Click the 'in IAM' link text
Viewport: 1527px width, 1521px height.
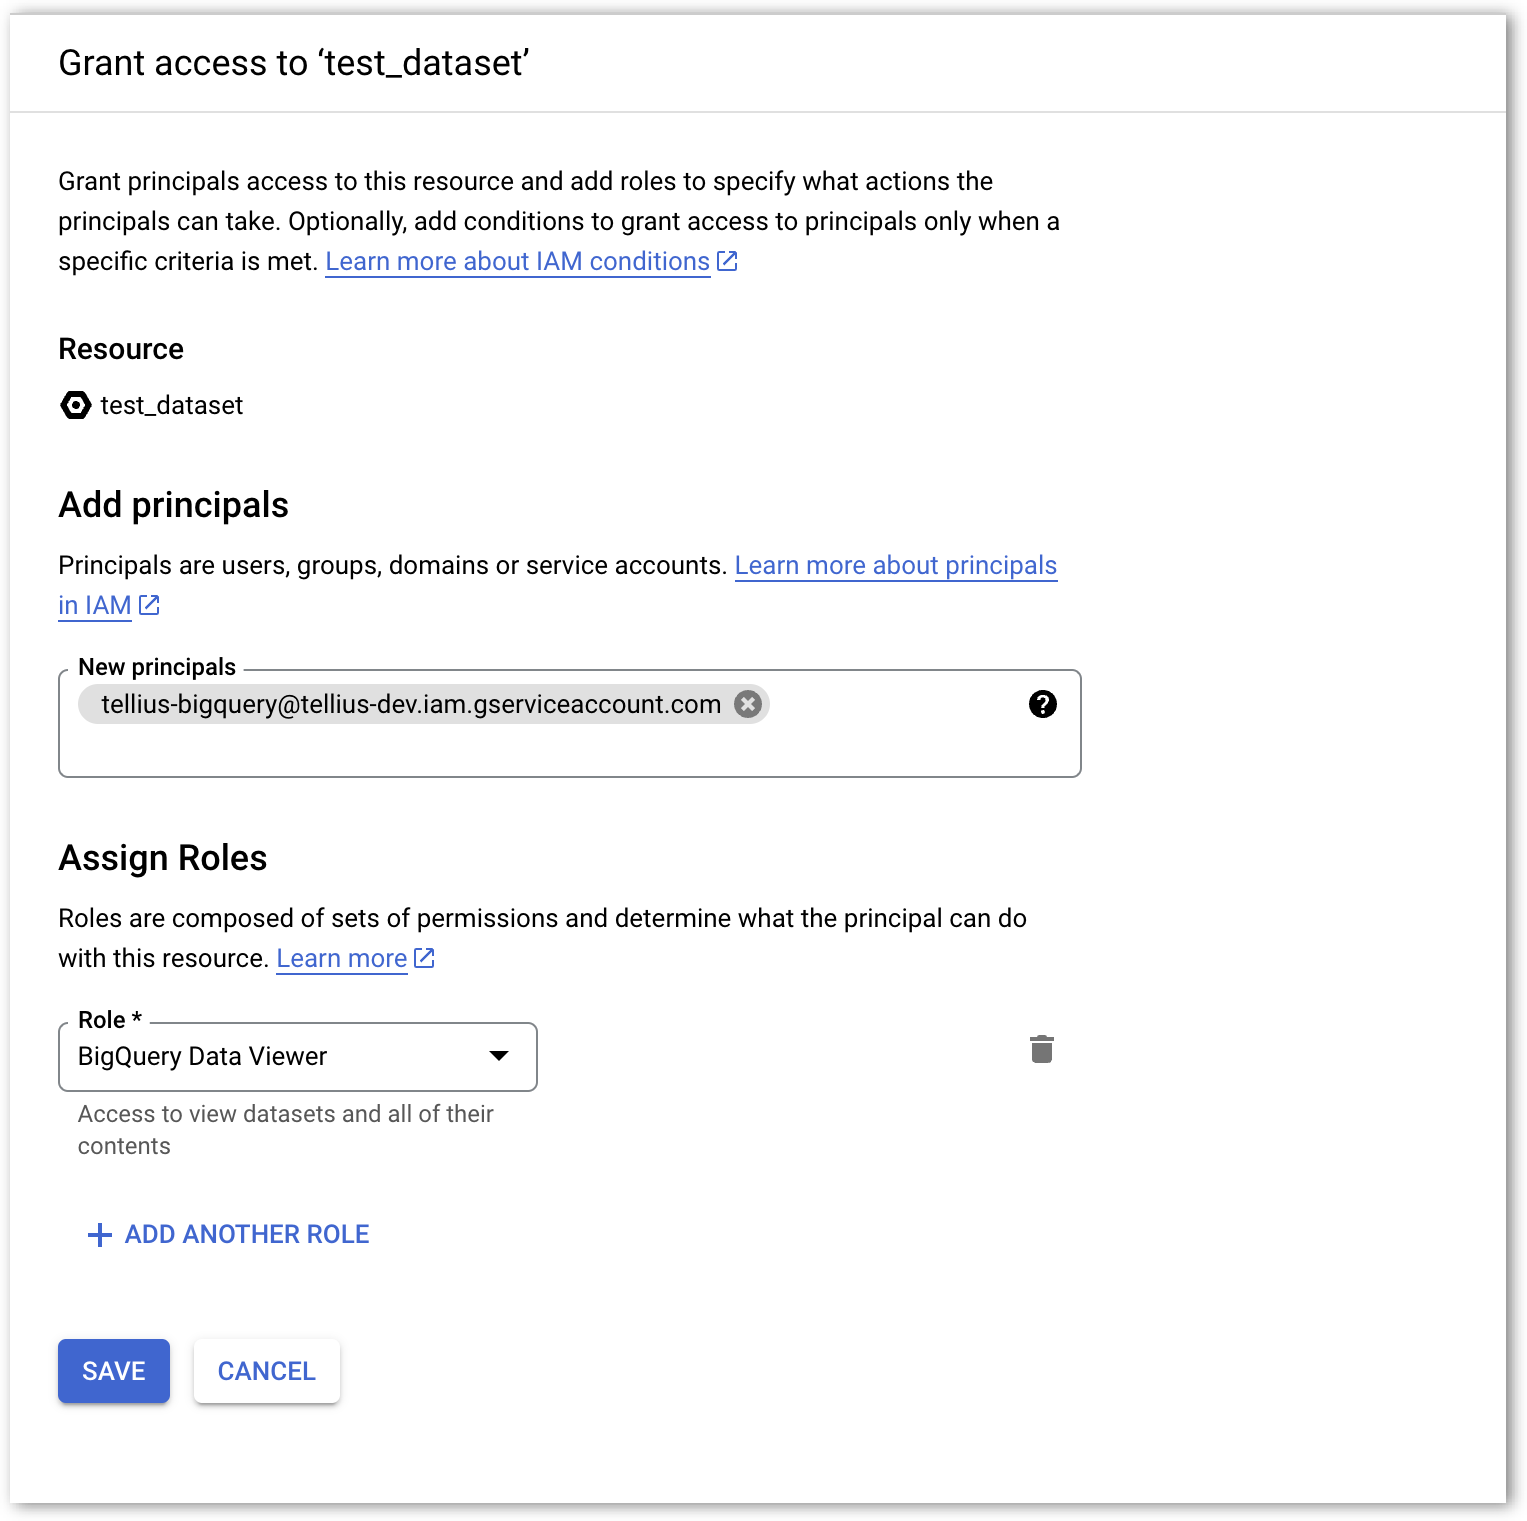tap(94, 605)
